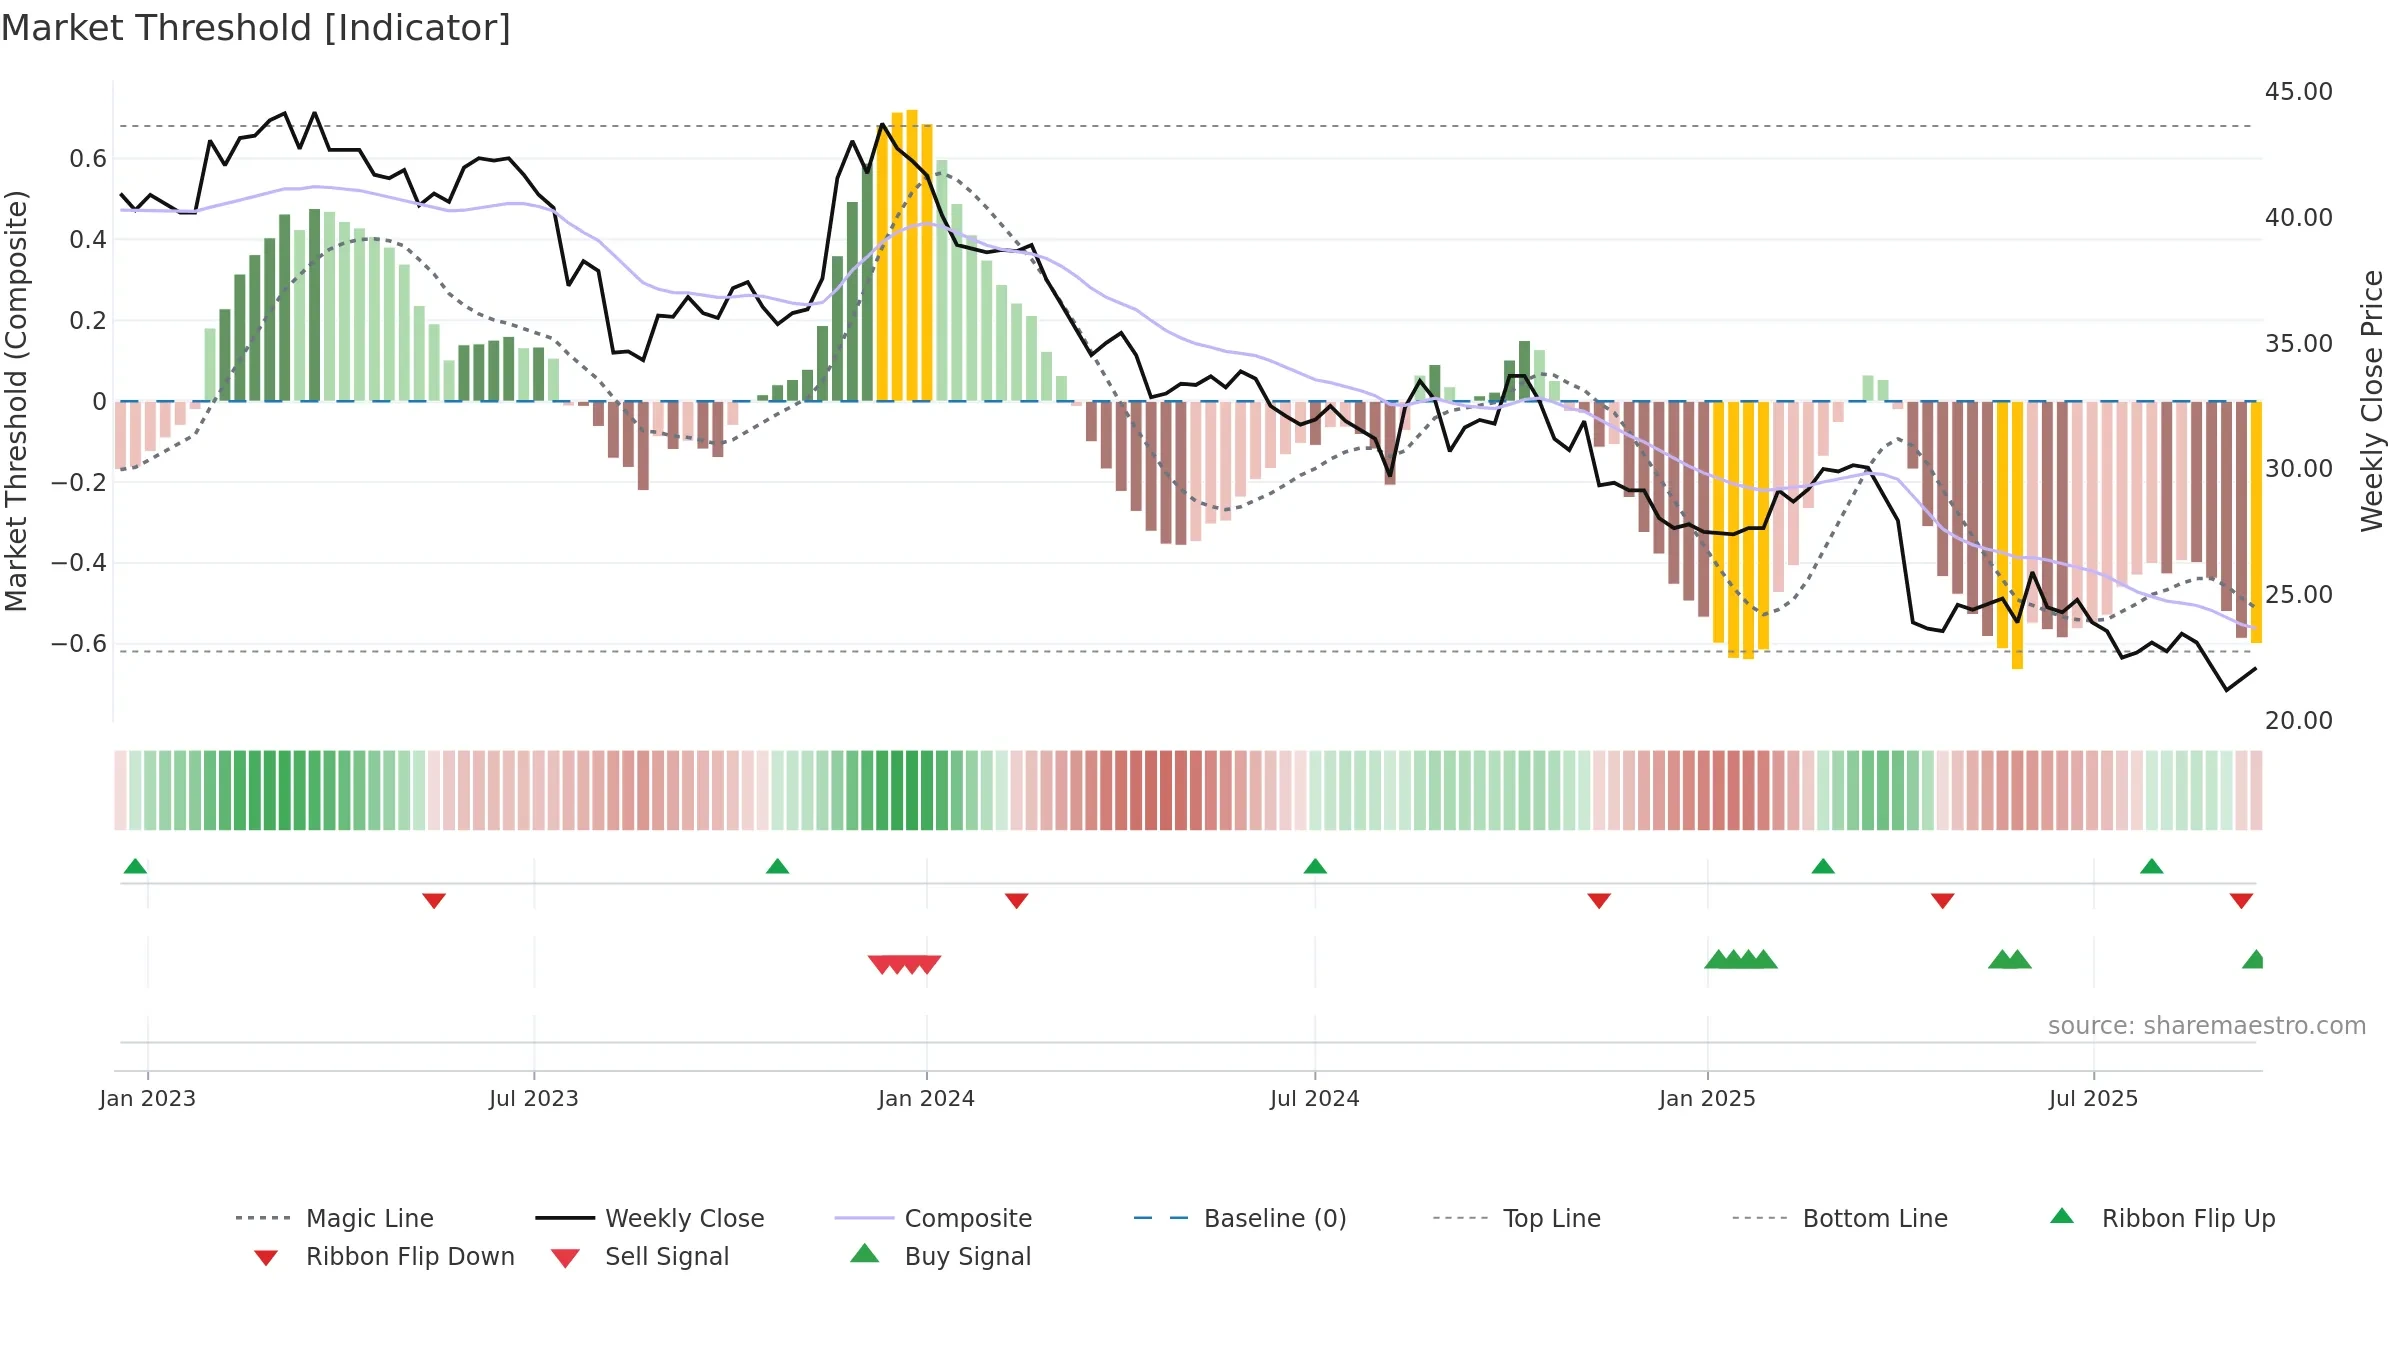Viewport: 2400px width, 1350px height.
Task: Click the 20.00 right-axis price label
Action: [2299, 721]
